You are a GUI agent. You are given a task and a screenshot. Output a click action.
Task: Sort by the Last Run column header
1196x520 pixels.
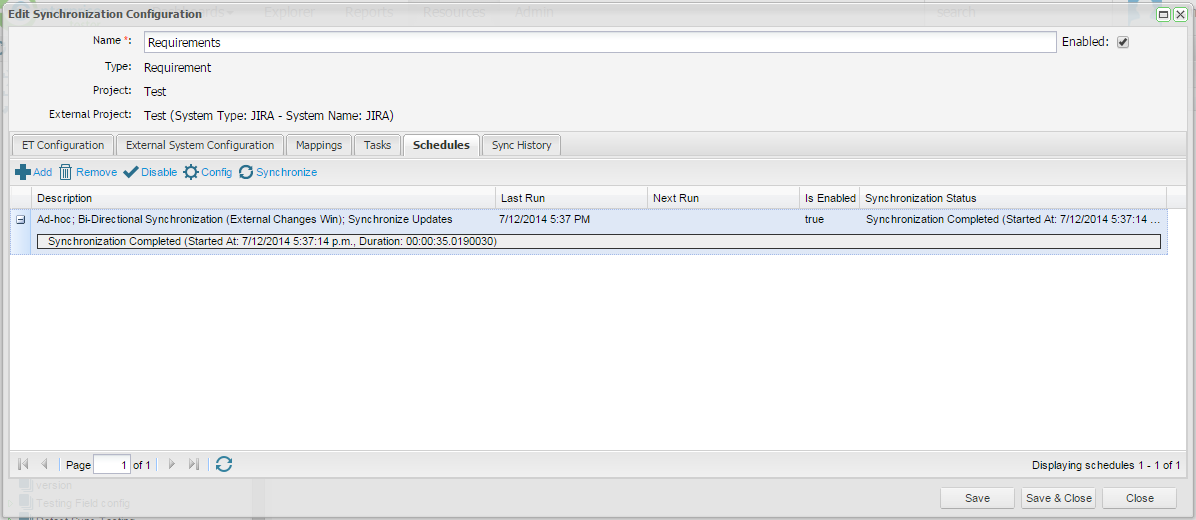click(571, 198)
